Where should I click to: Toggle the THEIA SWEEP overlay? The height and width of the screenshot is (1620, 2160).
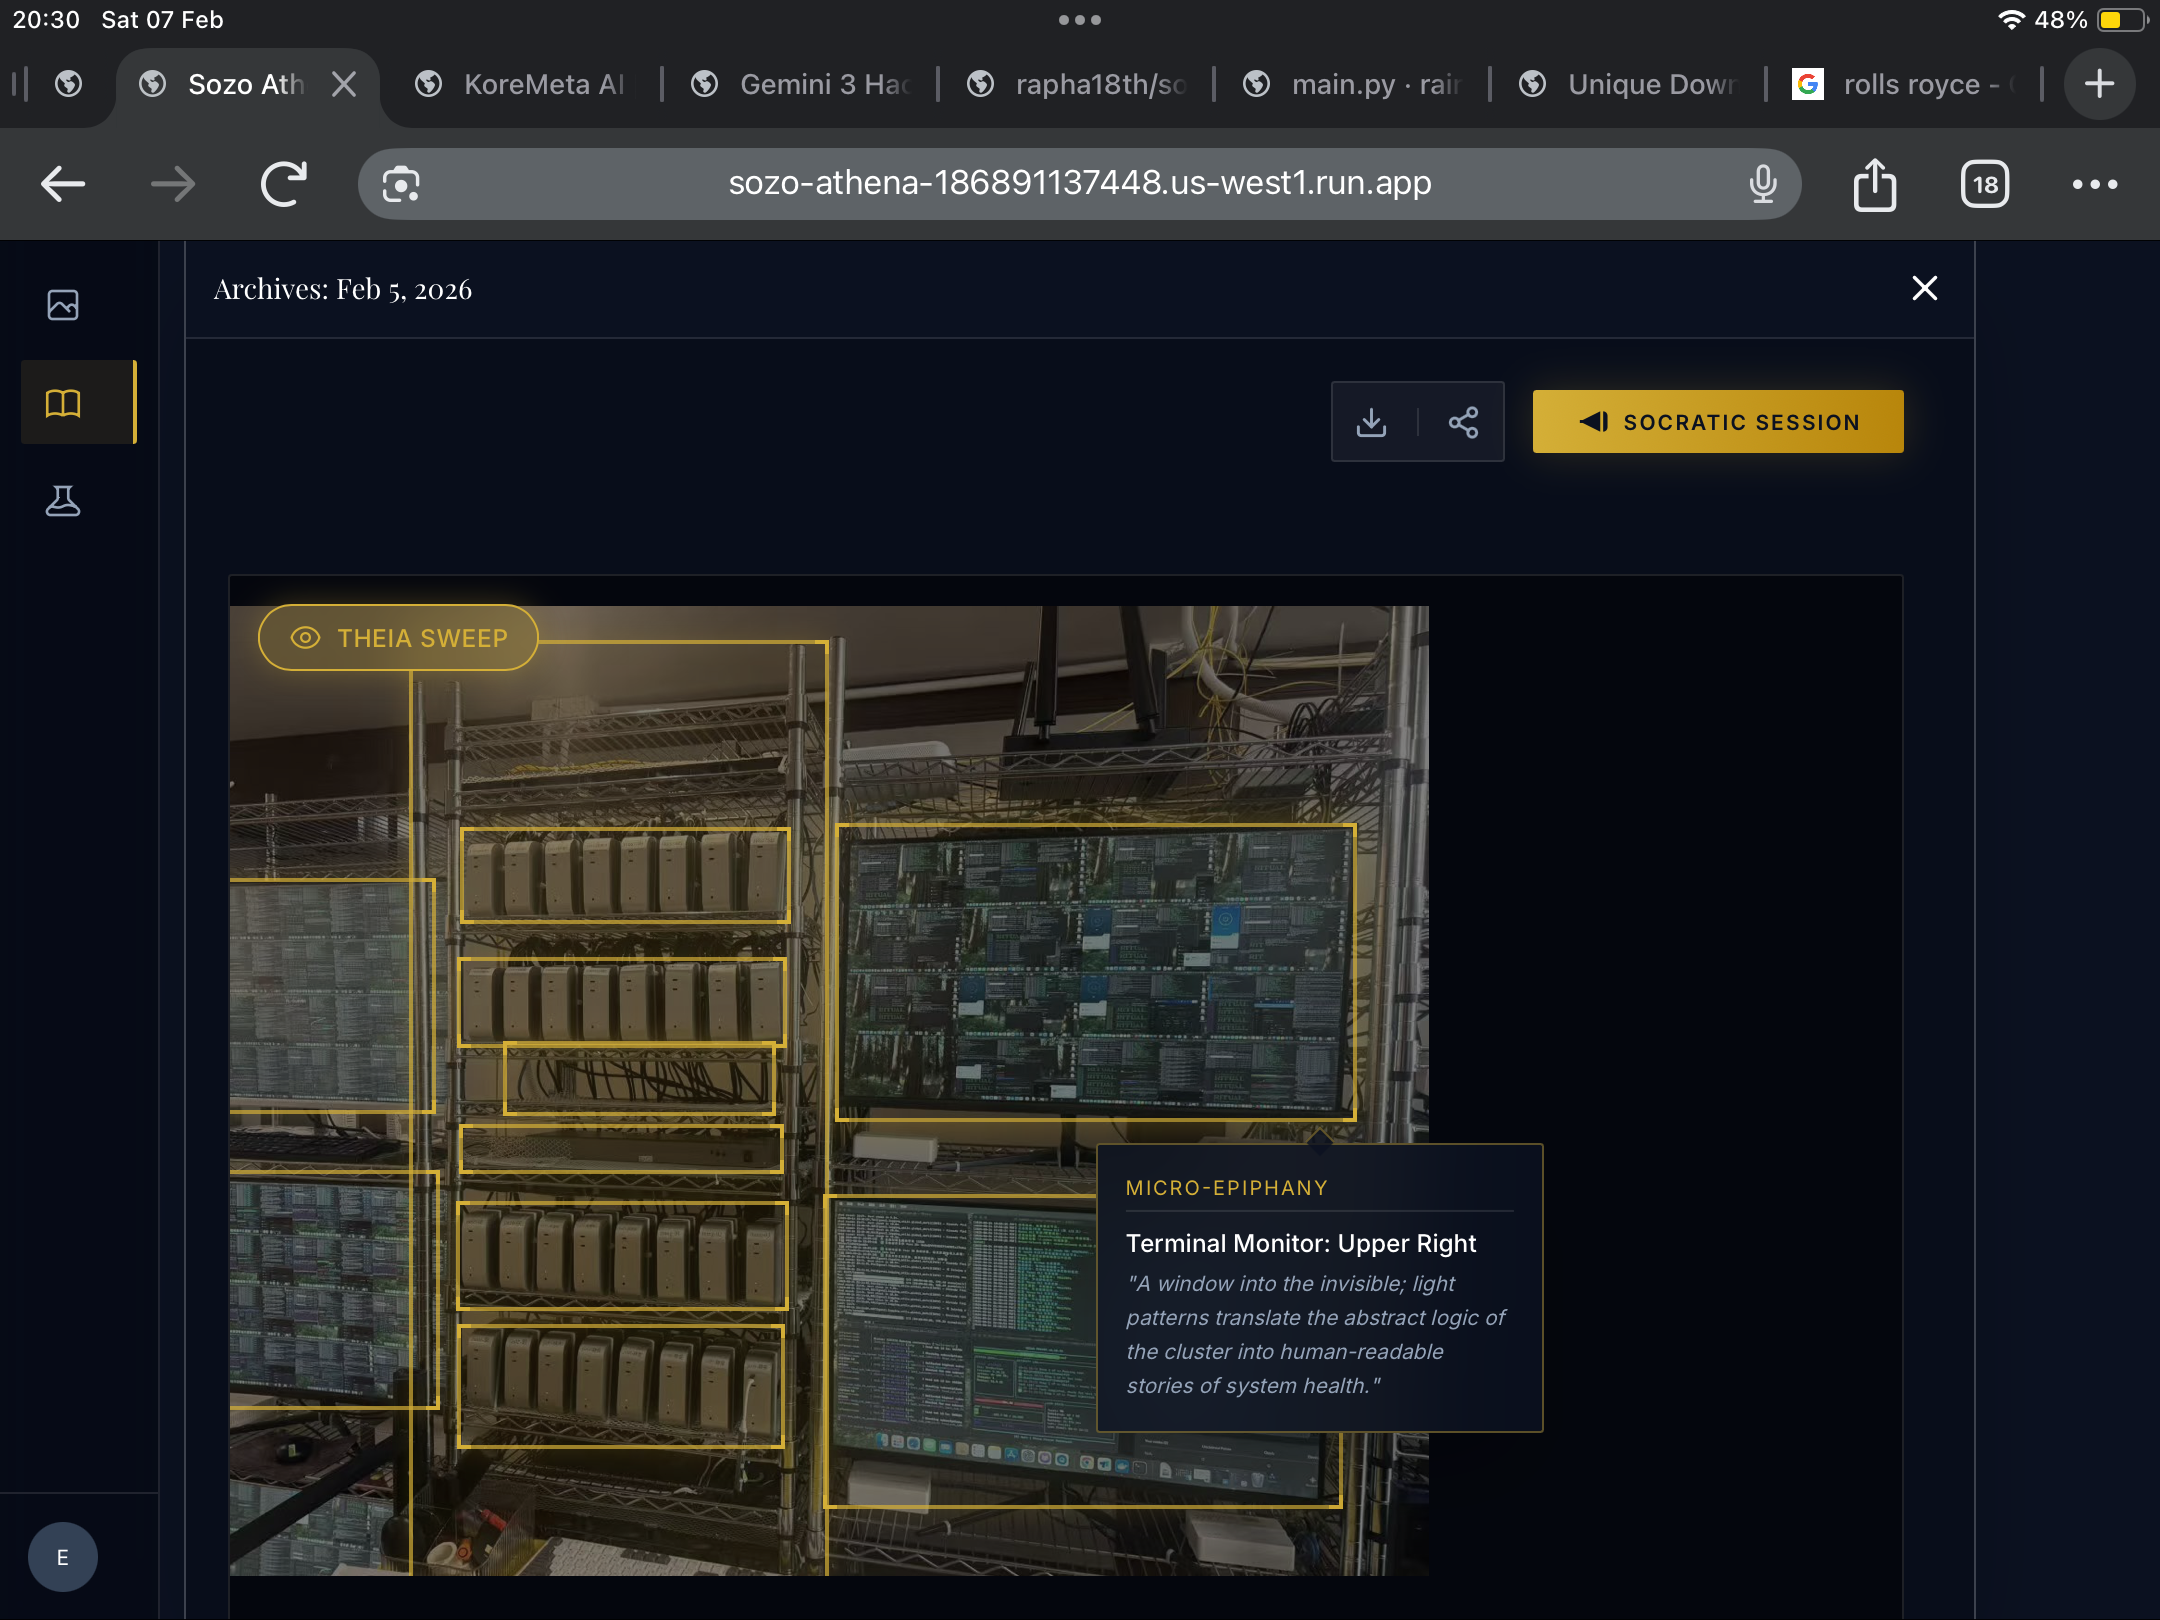tap(398, 638)
